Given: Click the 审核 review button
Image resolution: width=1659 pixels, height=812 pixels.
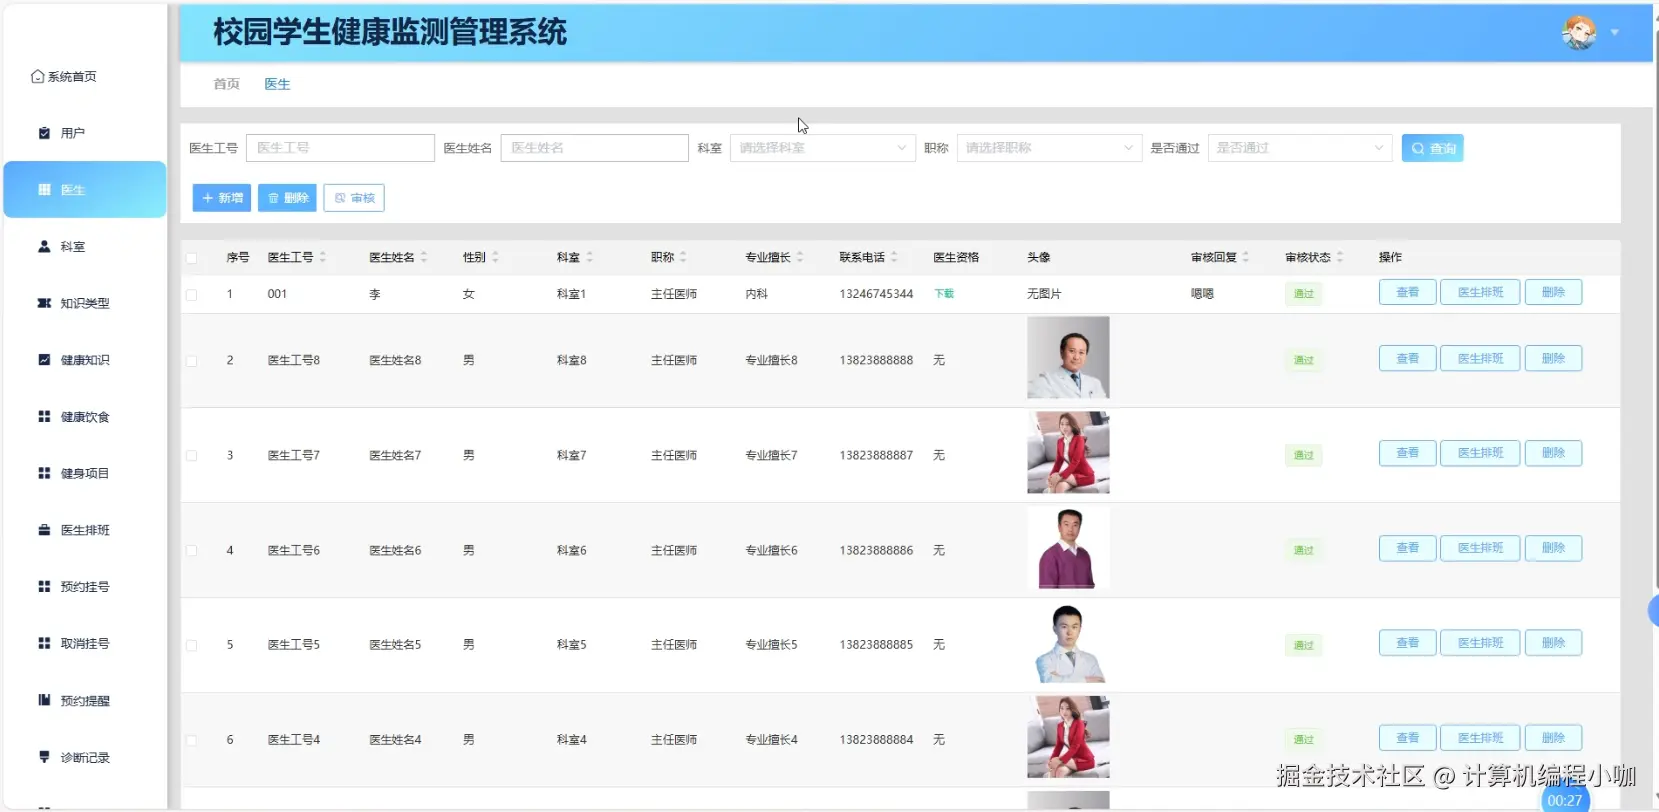Looking at the screenshot, I should 354,198.
